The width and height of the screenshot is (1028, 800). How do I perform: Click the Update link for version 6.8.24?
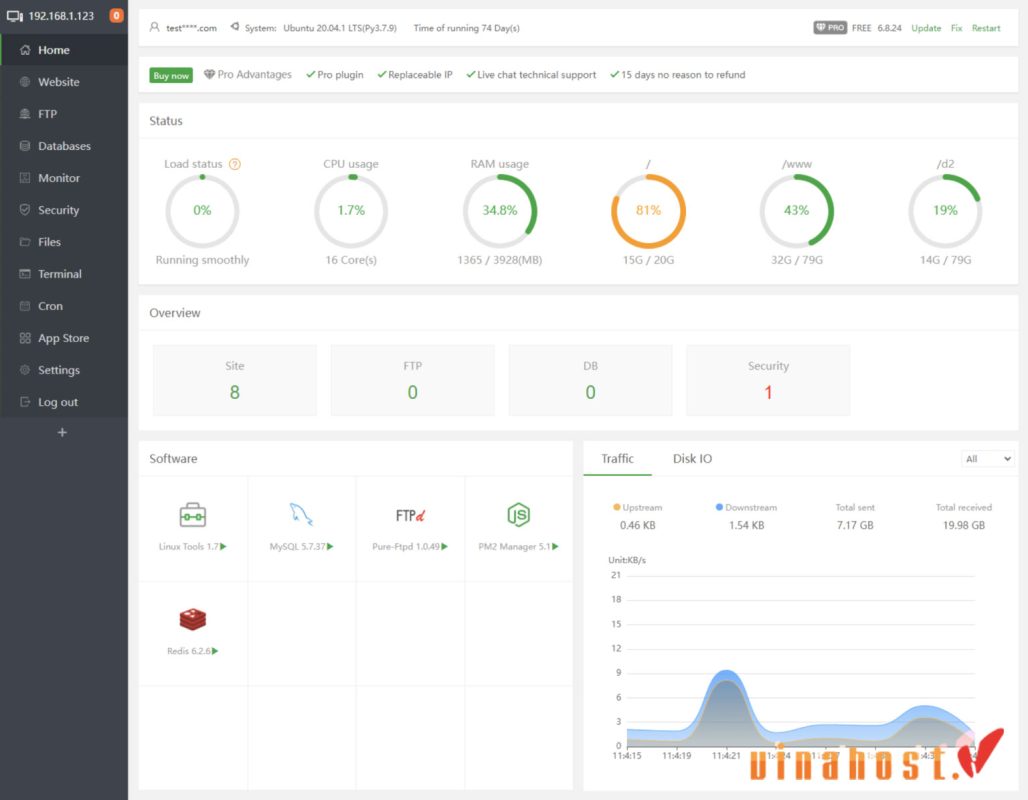click(925, 28)
